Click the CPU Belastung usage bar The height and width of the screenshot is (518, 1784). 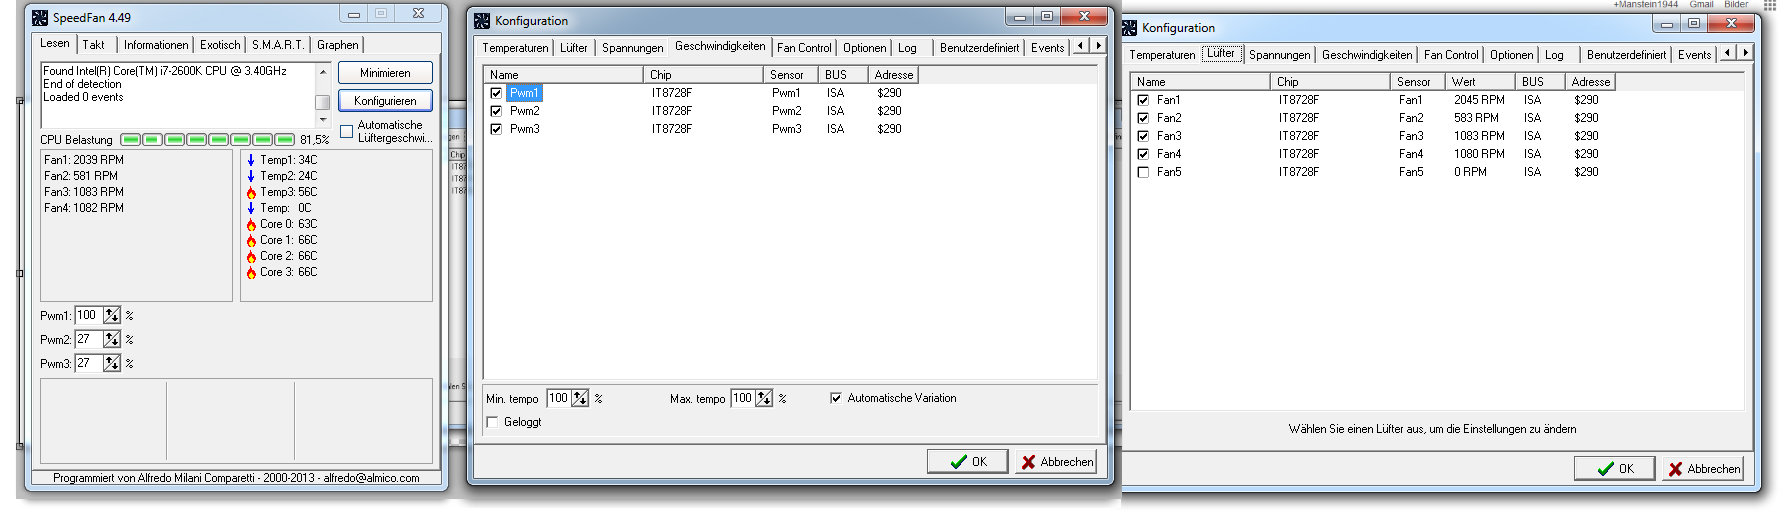click(208, 140)
